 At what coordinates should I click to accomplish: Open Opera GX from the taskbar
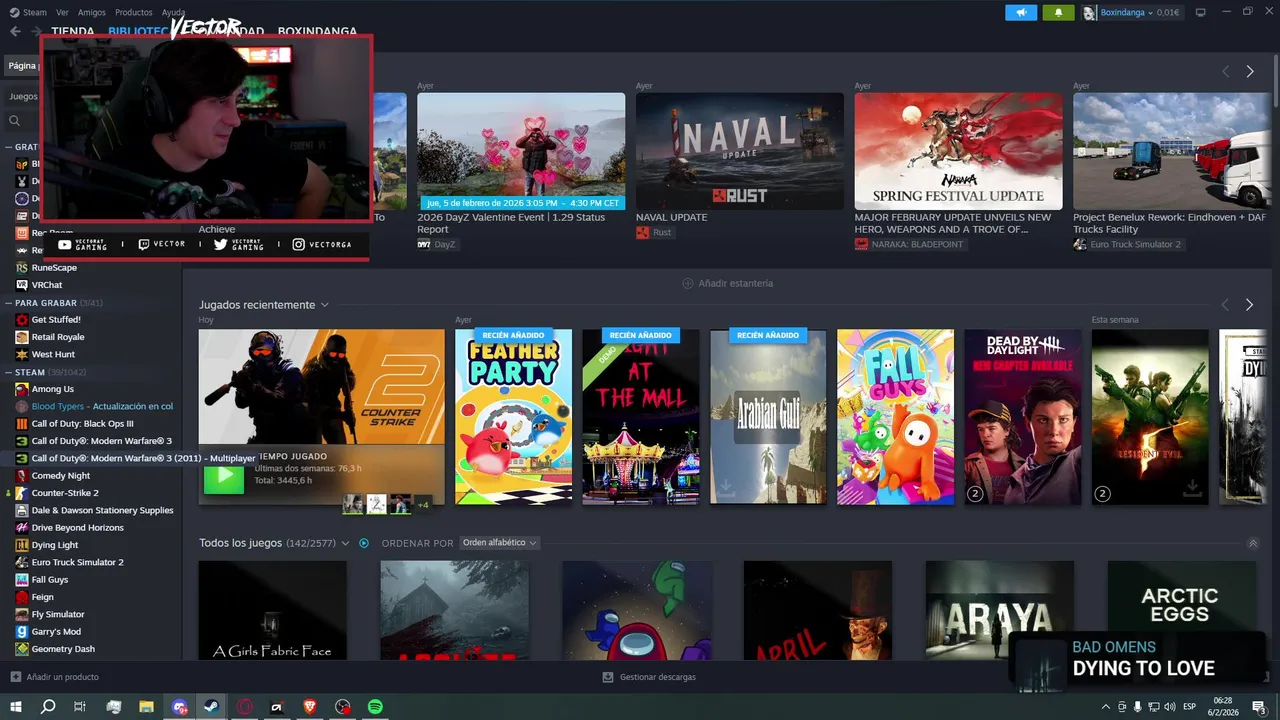245,707
